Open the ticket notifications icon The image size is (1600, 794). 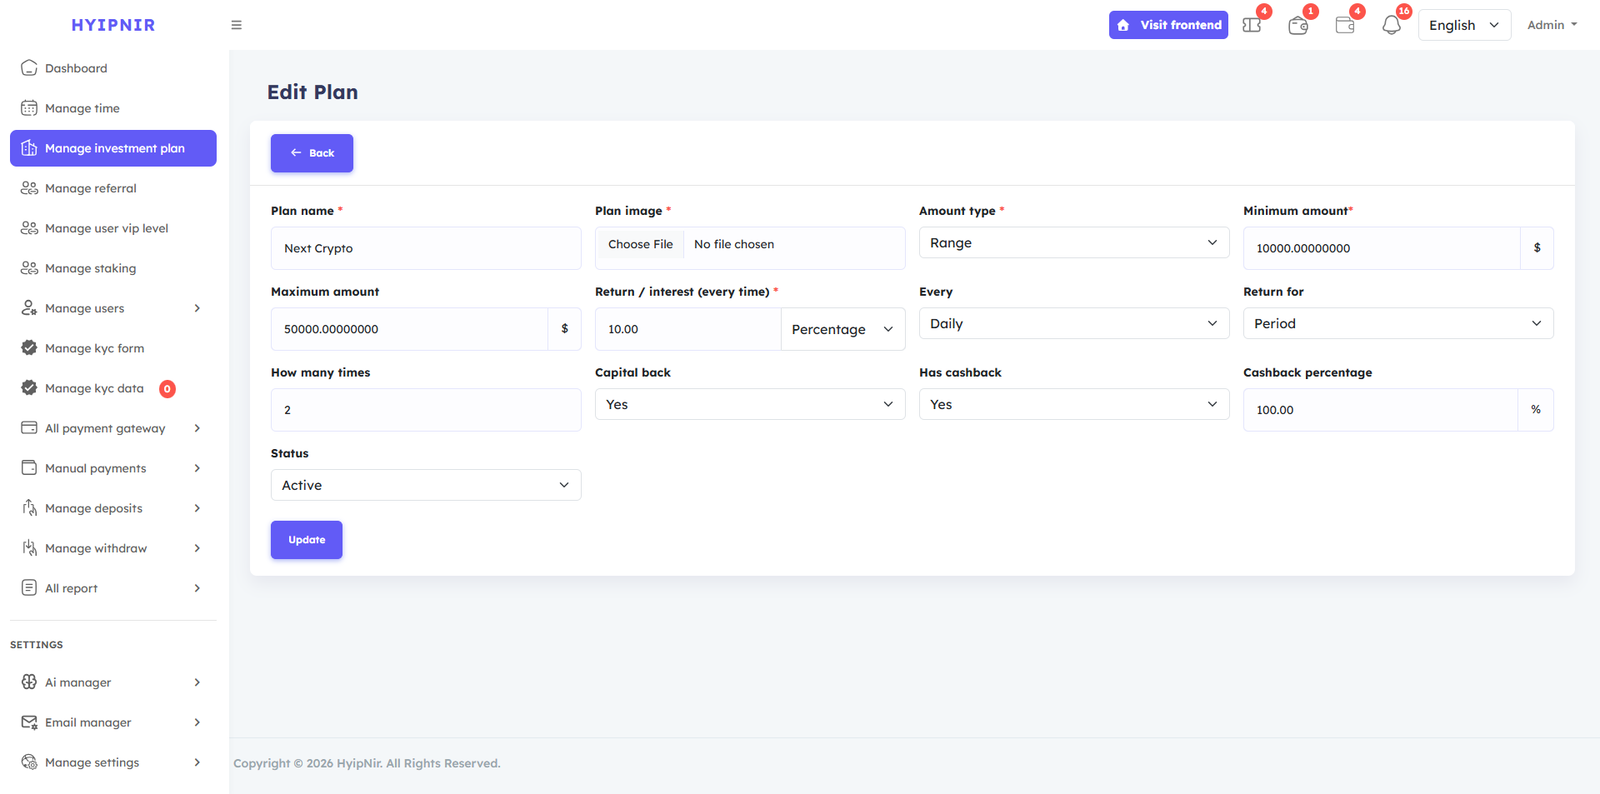1251,25
